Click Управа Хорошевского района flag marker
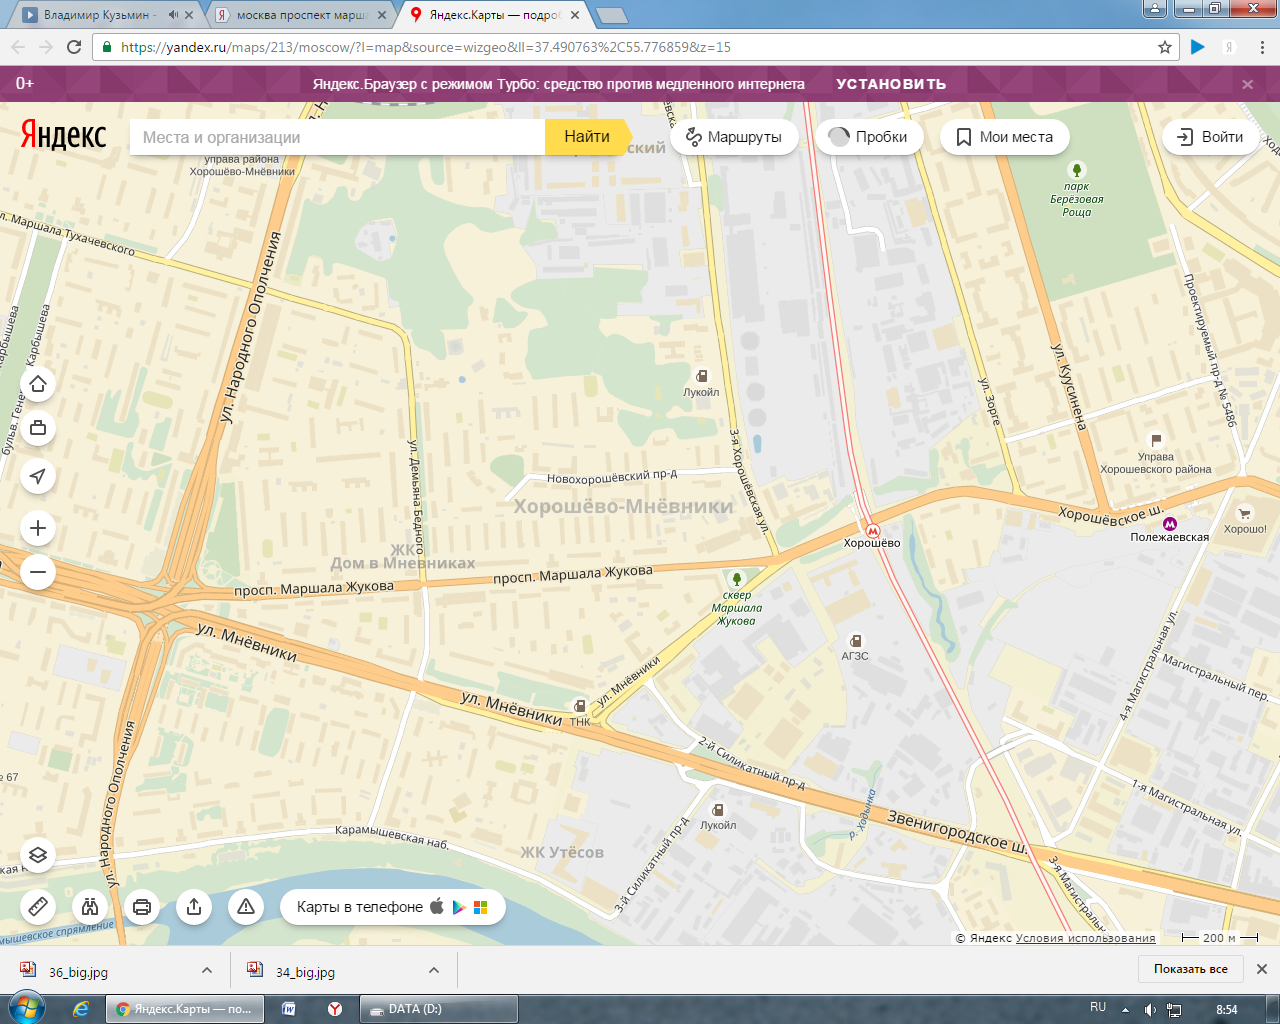The image size is (1280, 1024). coord(1156,440)
